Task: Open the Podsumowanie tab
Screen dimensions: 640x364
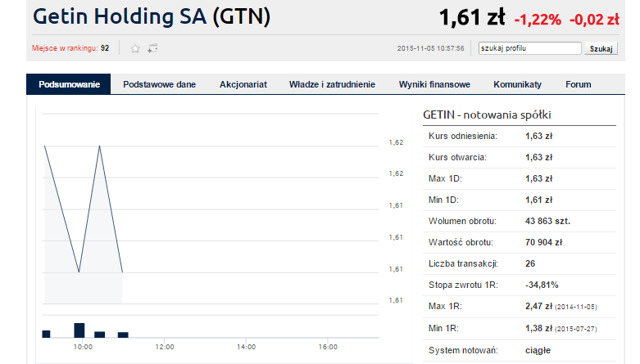Action: point(69,84)
